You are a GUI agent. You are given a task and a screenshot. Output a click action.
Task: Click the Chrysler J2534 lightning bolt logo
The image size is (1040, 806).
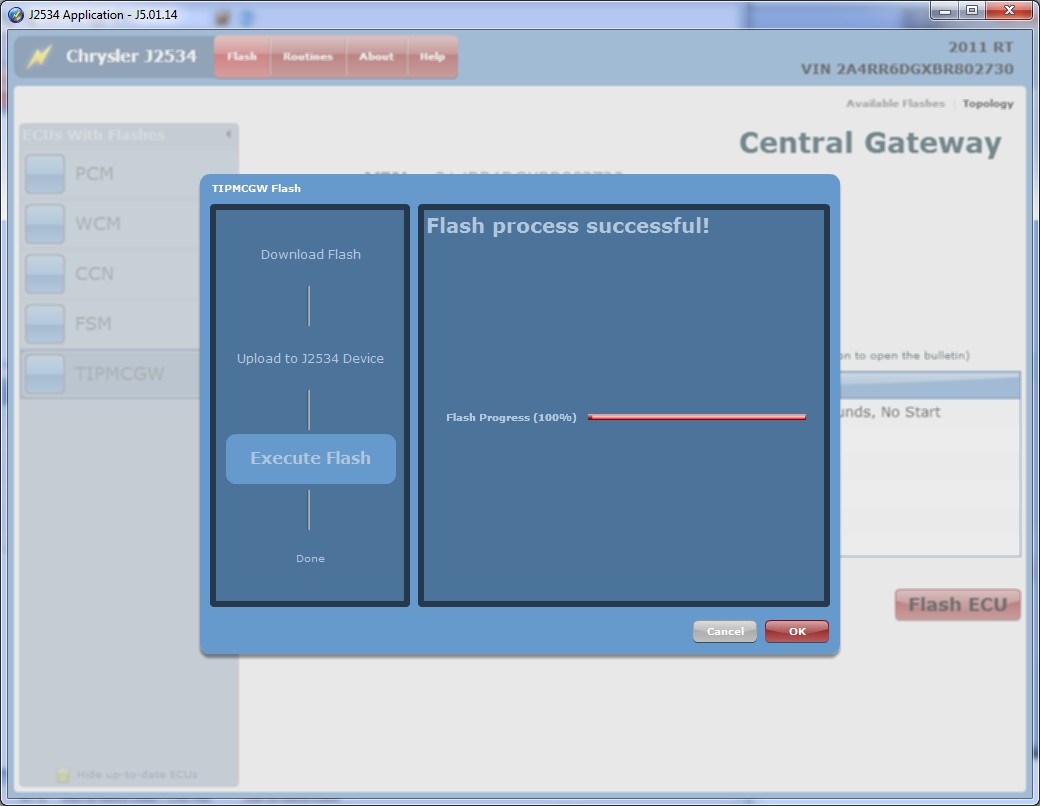(x=39, y=57)
